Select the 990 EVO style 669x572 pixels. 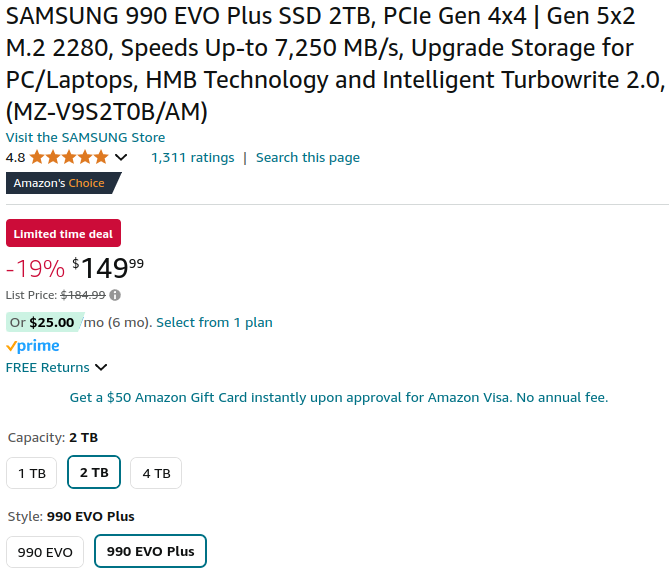(x=45, y=551)
